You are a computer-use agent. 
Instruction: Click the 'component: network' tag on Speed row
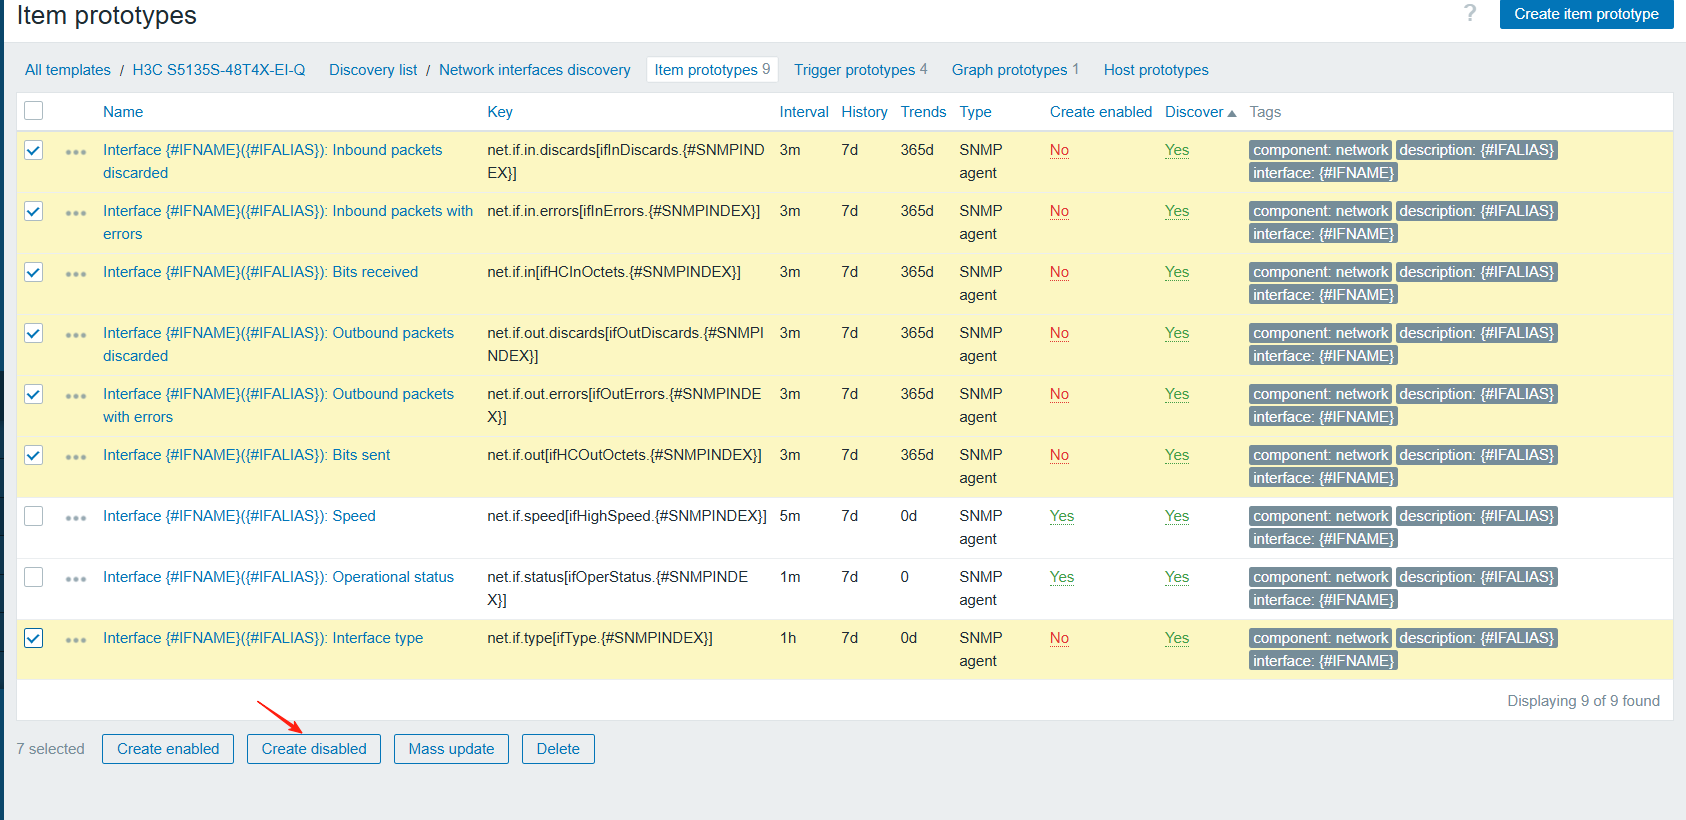1320,516
